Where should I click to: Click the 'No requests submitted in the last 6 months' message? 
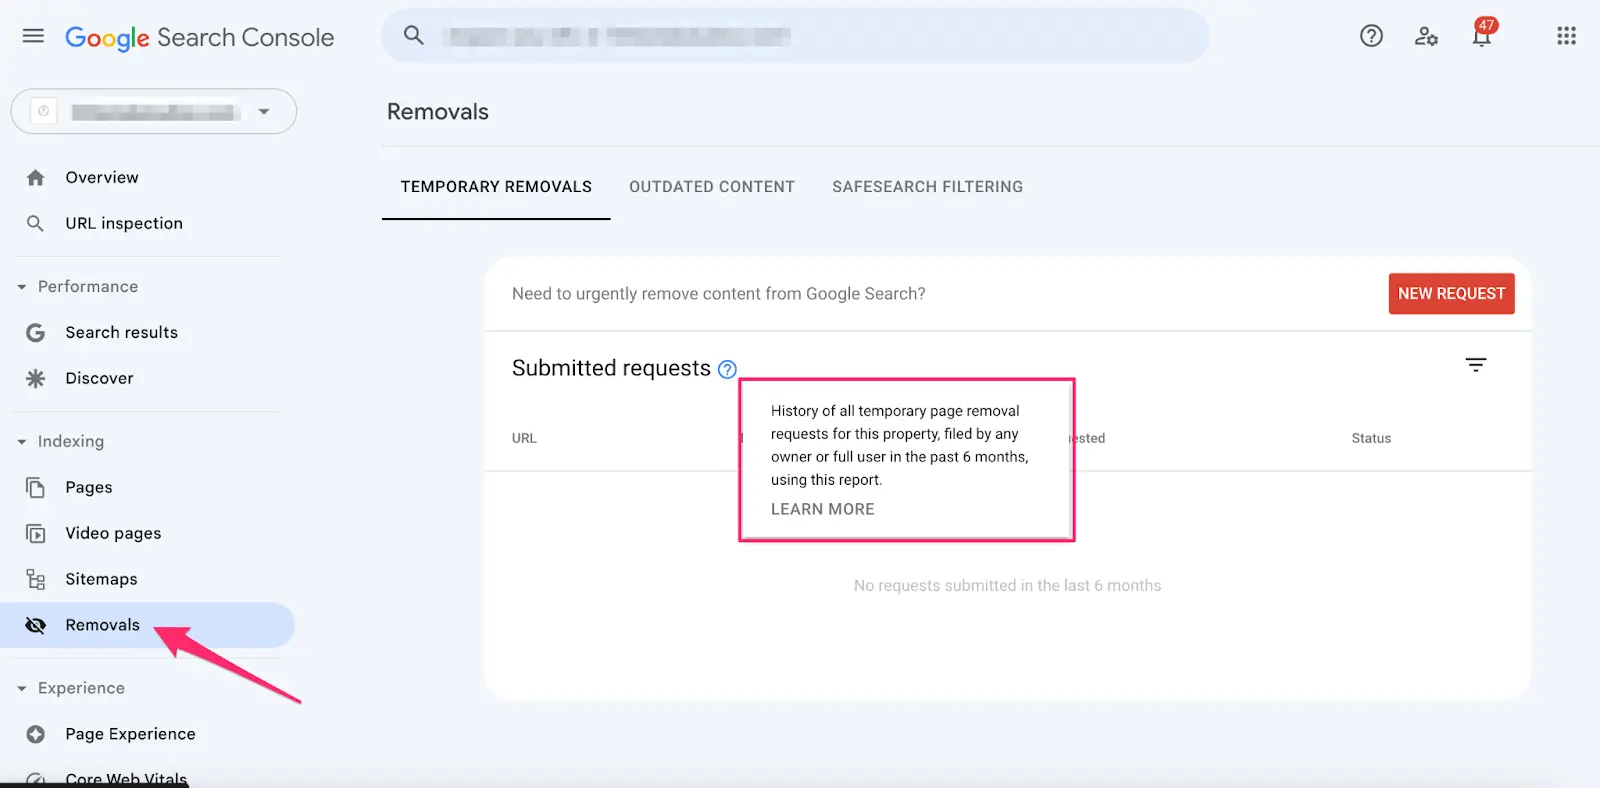(1007, 585)
